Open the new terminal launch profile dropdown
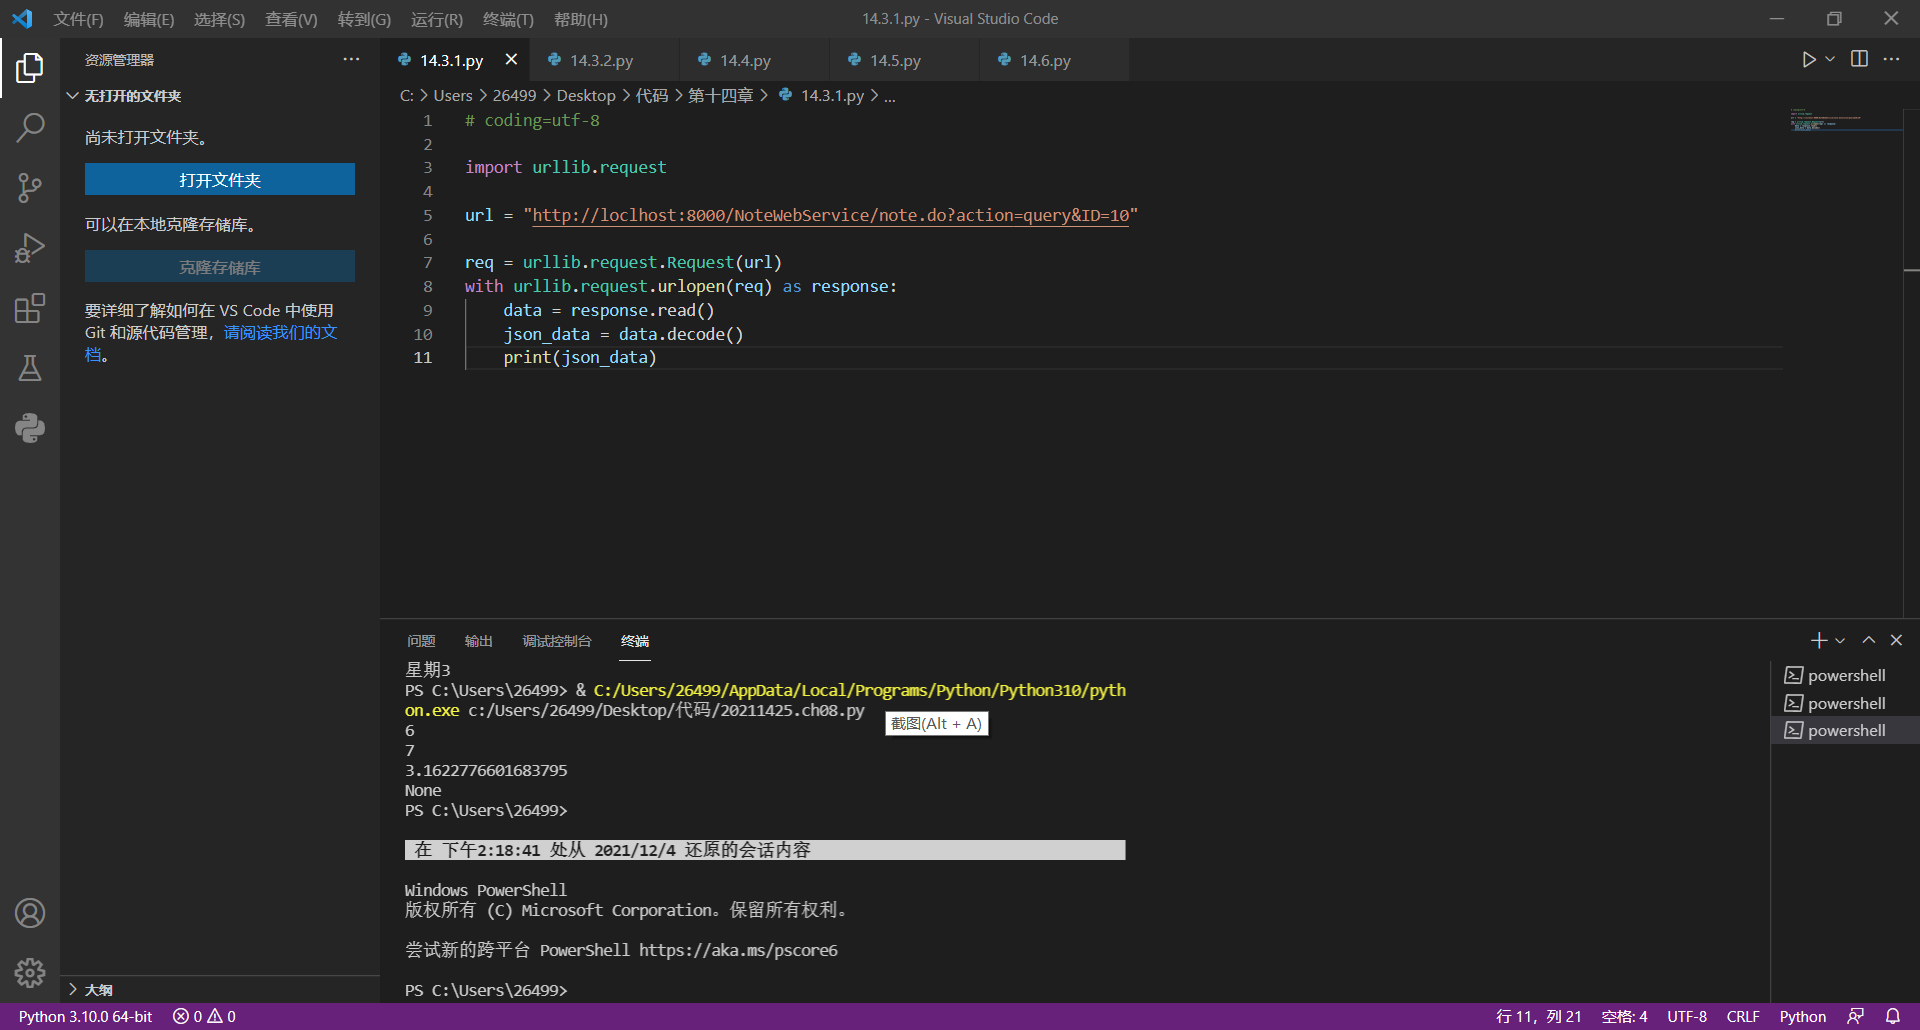1920x1030 pixels. tap(1840, 640)
